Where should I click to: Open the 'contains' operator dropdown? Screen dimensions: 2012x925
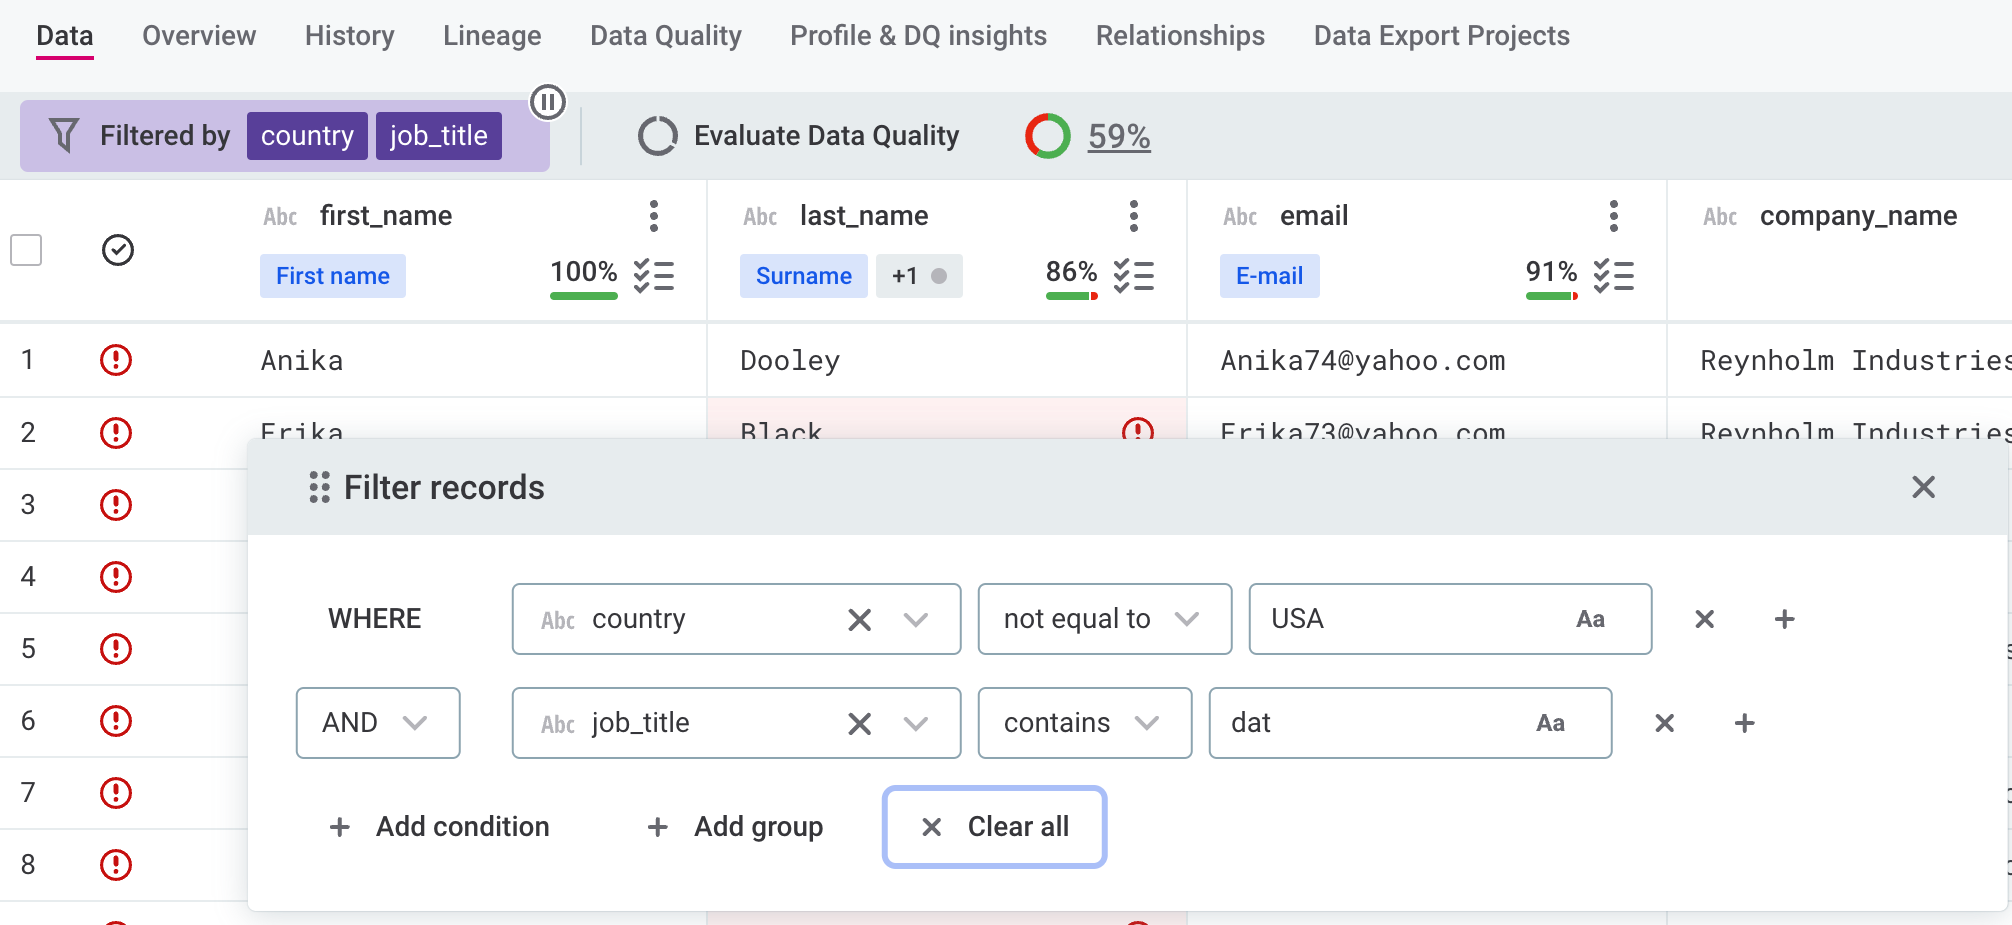(1084, 724)
